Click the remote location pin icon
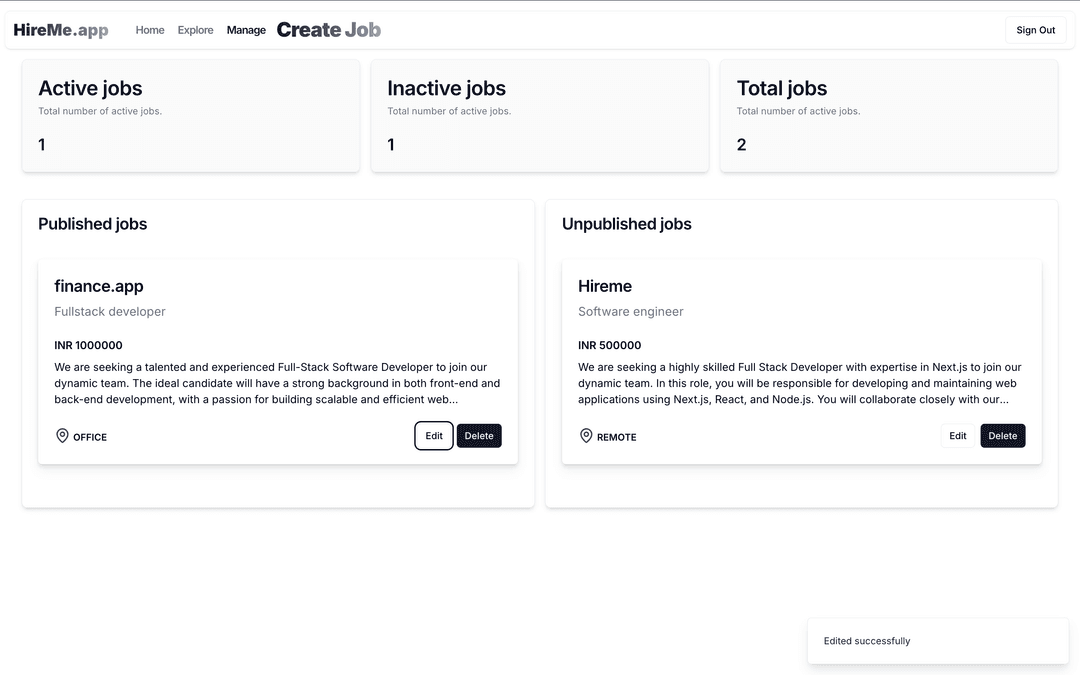Image resolution: width=1080 pixels, height=675 pixels. pos(586,436)
